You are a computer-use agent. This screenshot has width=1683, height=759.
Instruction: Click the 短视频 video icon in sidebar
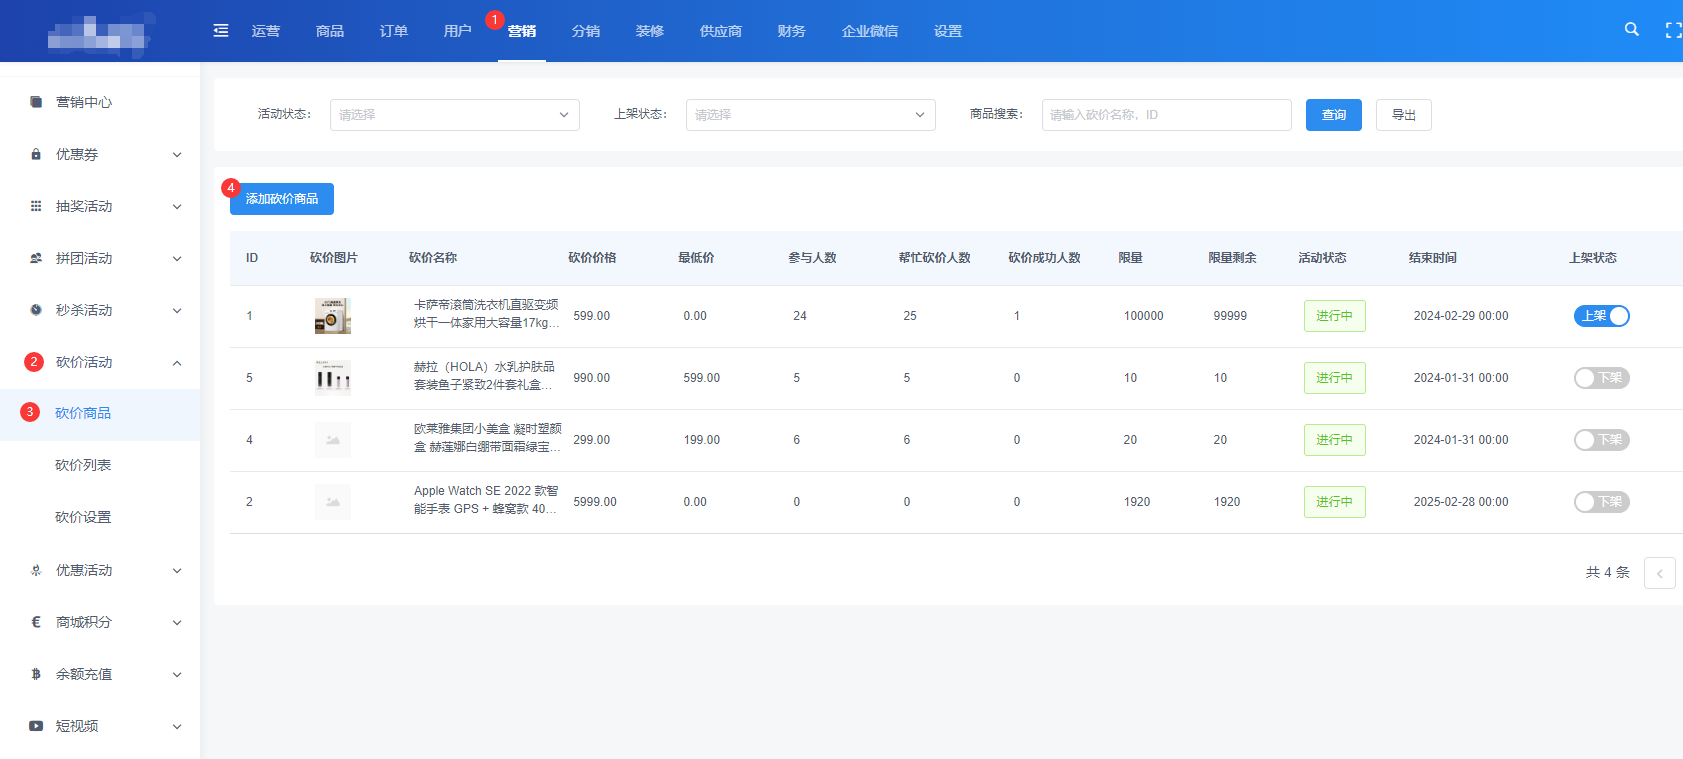[x=36, y=726]
